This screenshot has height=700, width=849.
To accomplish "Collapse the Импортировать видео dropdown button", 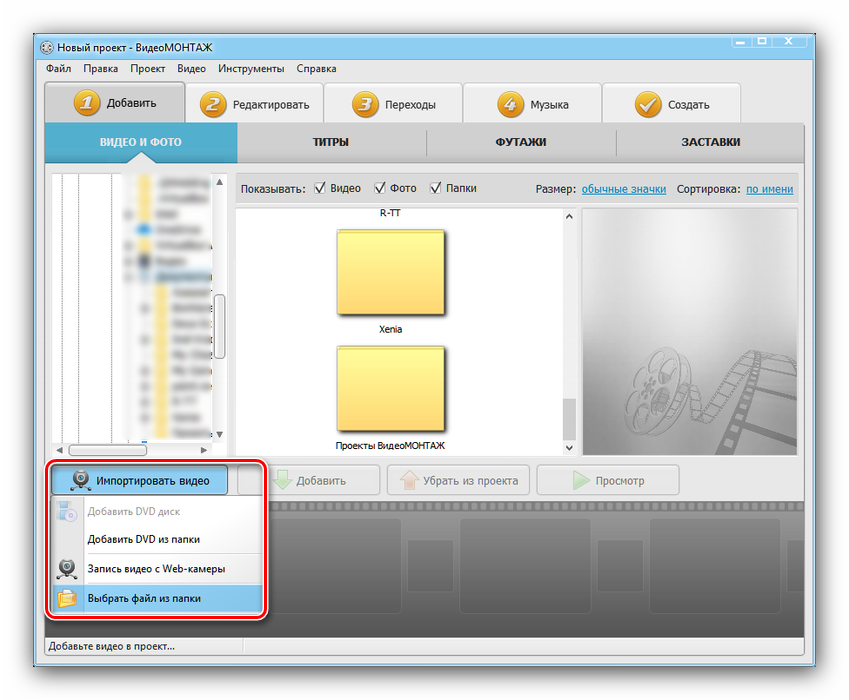I will (140, 481).
